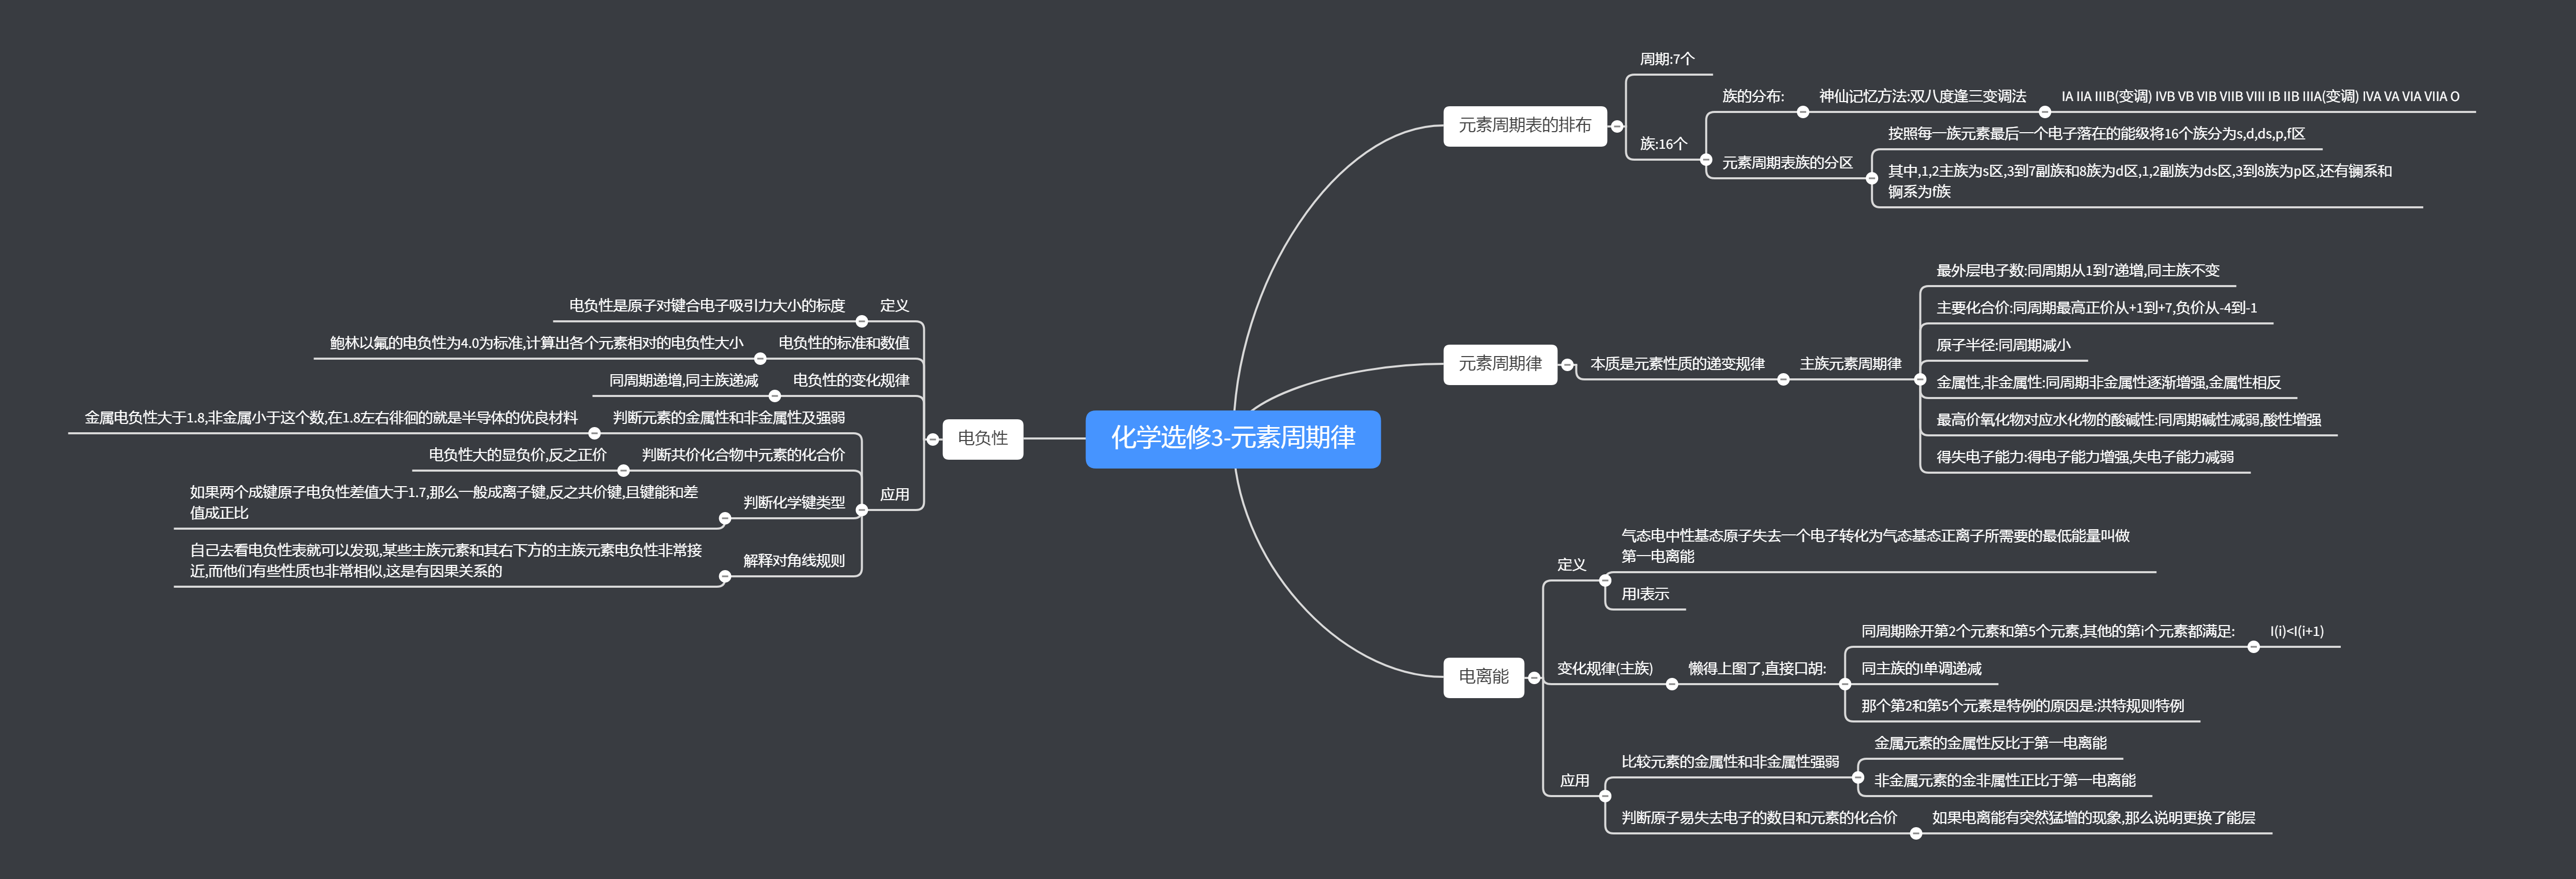Click the 周期:7个 subtopic
This screenshot has height=879, width=2576.
1666,59
